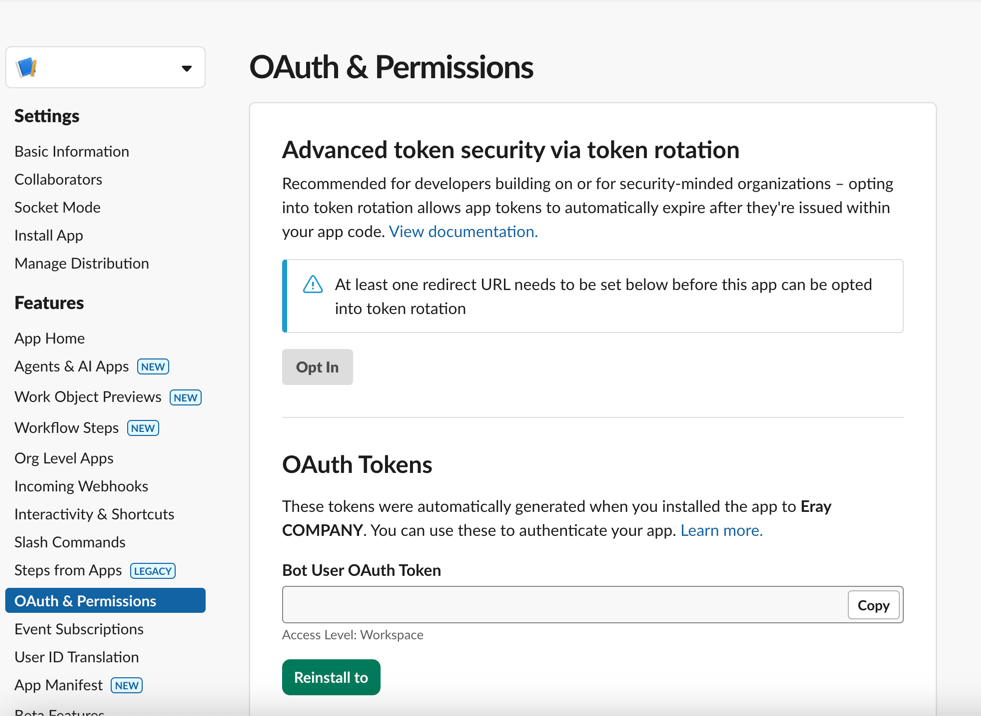The width and height of the screenshot is (981, 716).
Task: Open Basic Information settings
Action: (x=71, y=151)
